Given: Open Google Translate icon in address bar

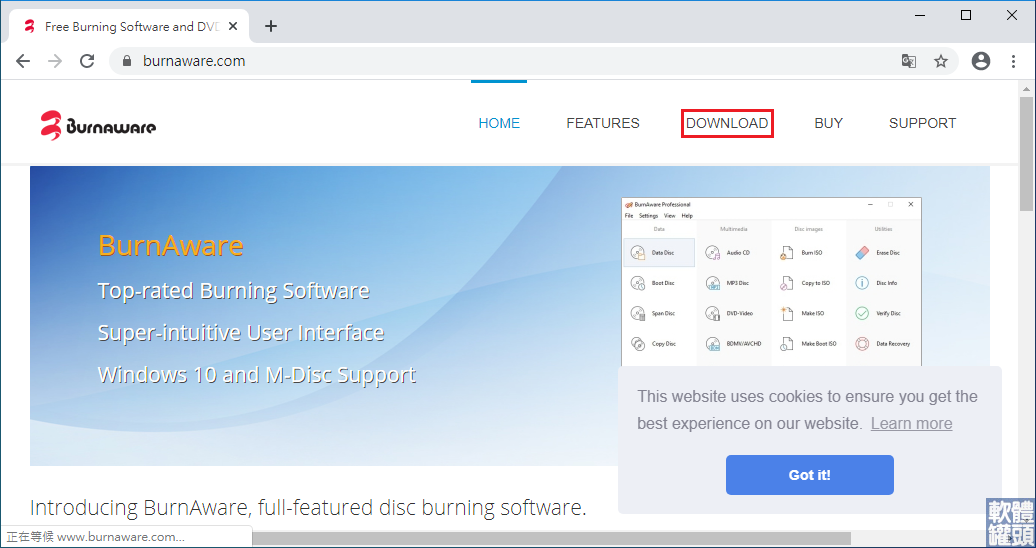Looking at the screenshot, I should click(x=909, y=61).
